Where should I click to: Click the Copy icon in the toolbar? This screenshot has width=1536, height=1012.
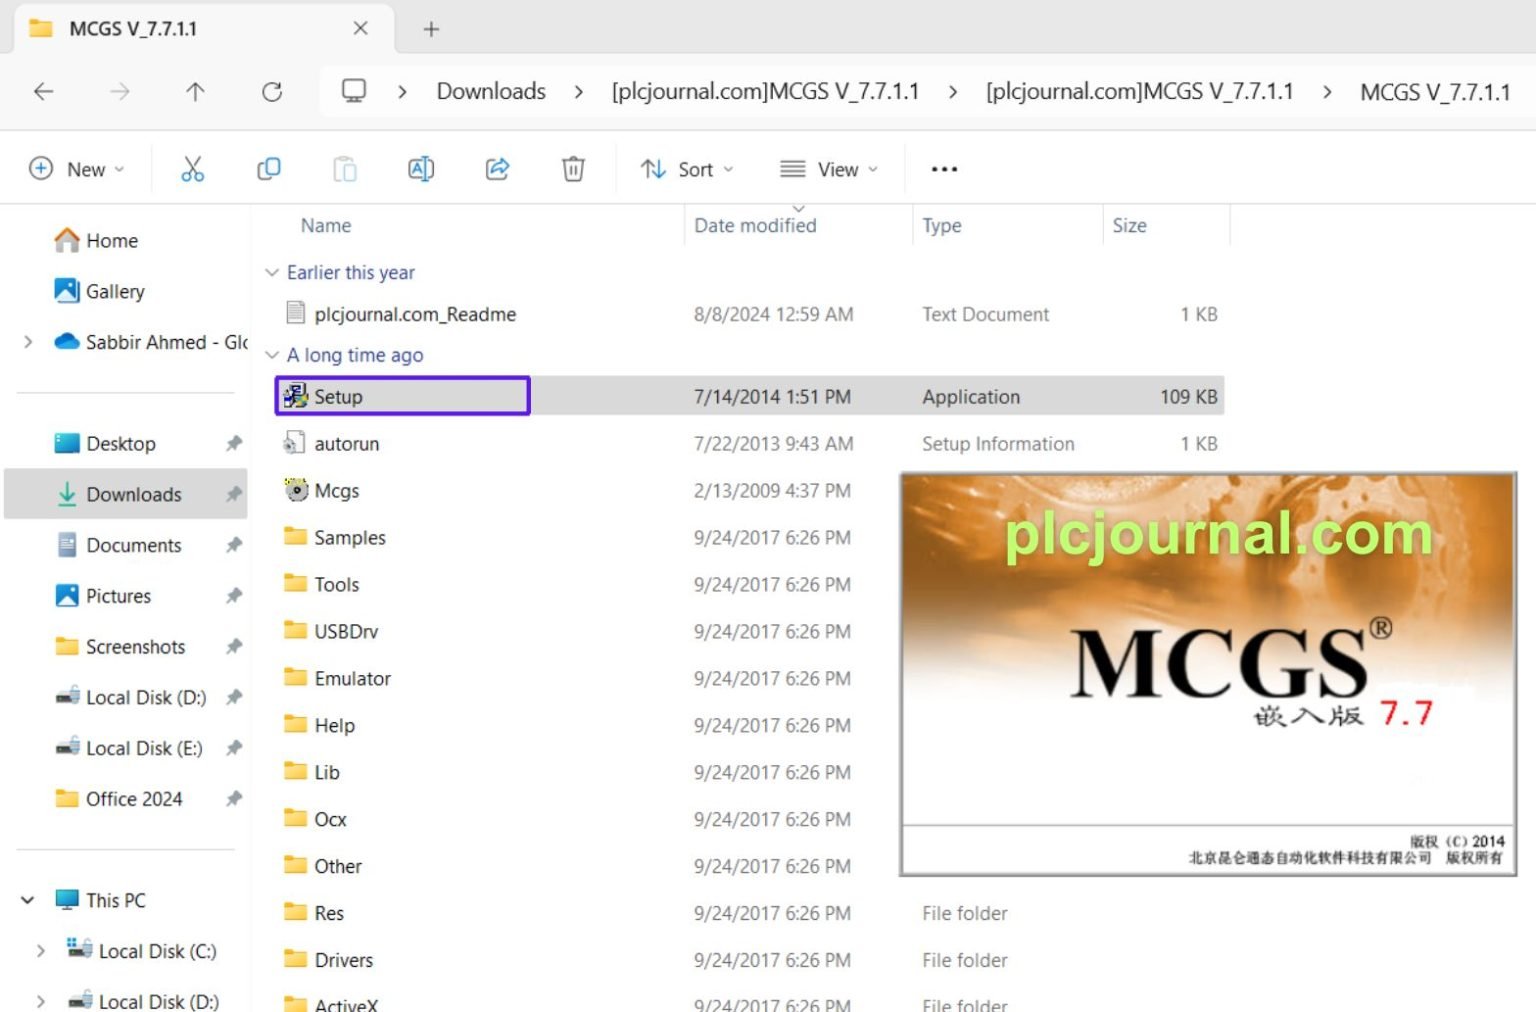(x=268, y=168)
